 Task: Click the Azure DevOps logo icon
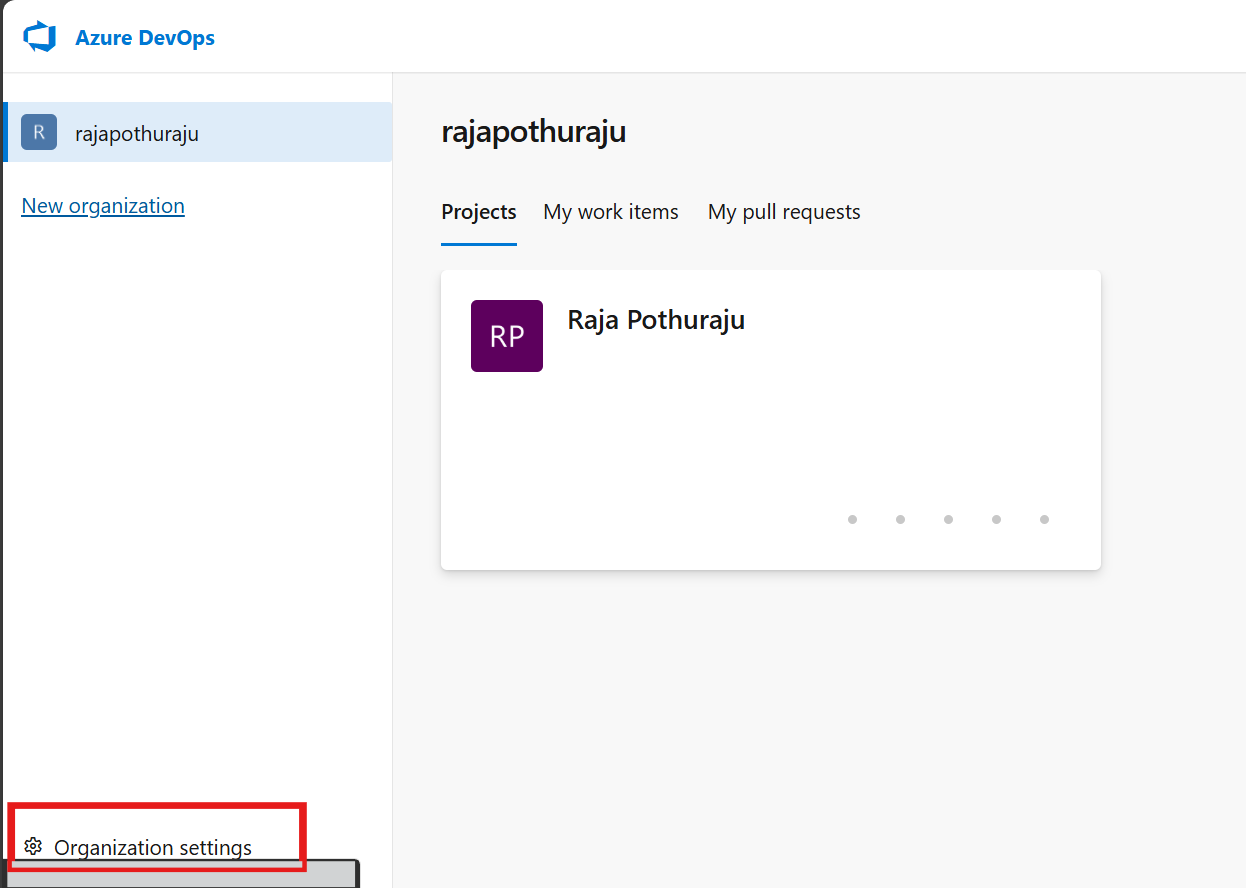click(39, 38)
